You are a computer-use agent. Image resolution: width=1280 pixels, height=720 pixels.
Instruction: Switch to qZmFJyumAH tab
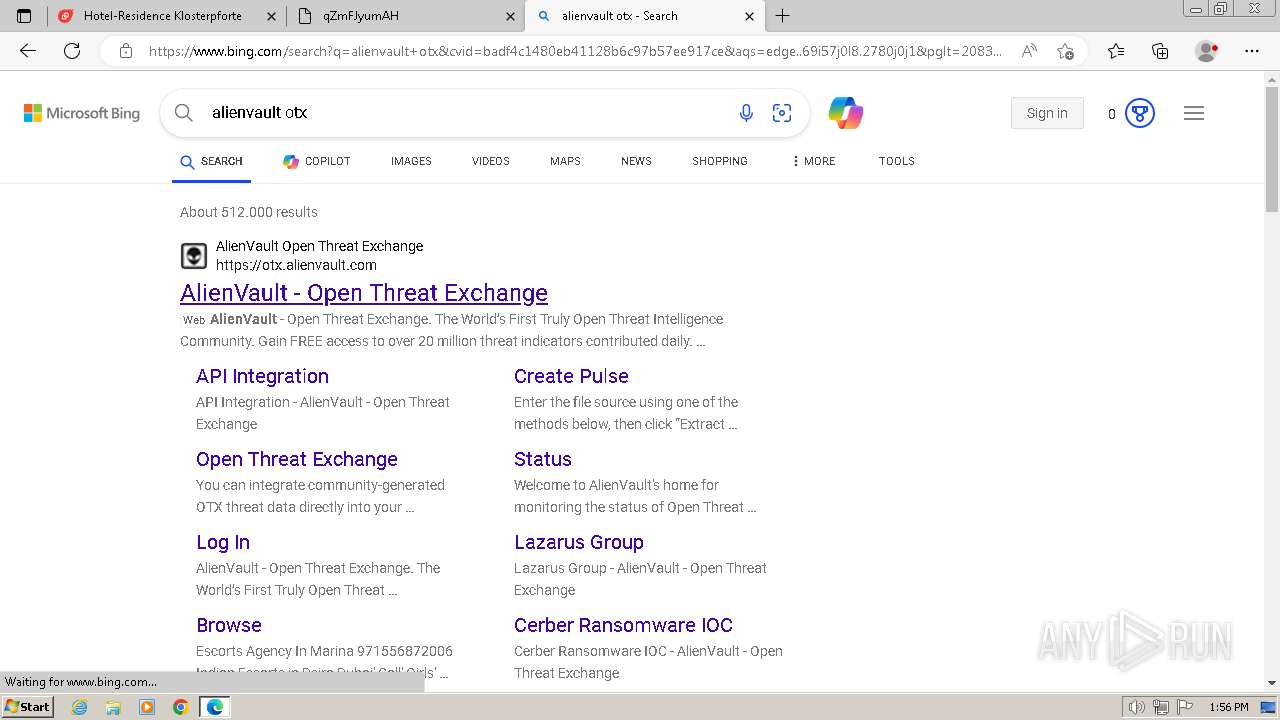click(x=406, y=16)
